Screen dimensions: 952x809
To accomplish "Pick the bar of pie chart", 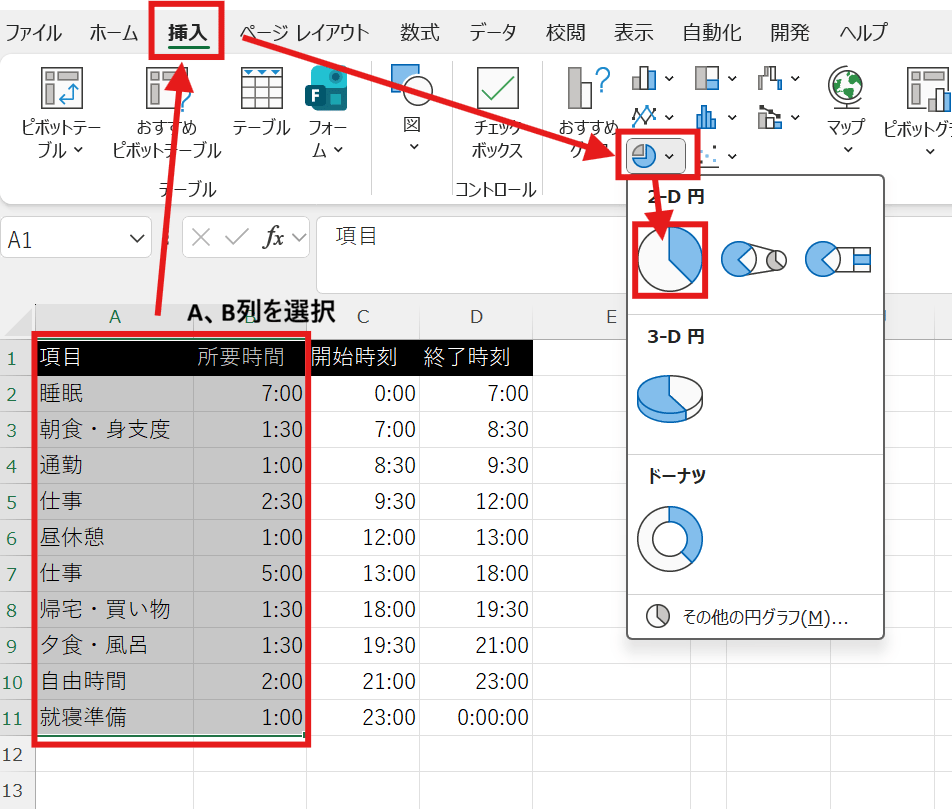I will [839, 260].
